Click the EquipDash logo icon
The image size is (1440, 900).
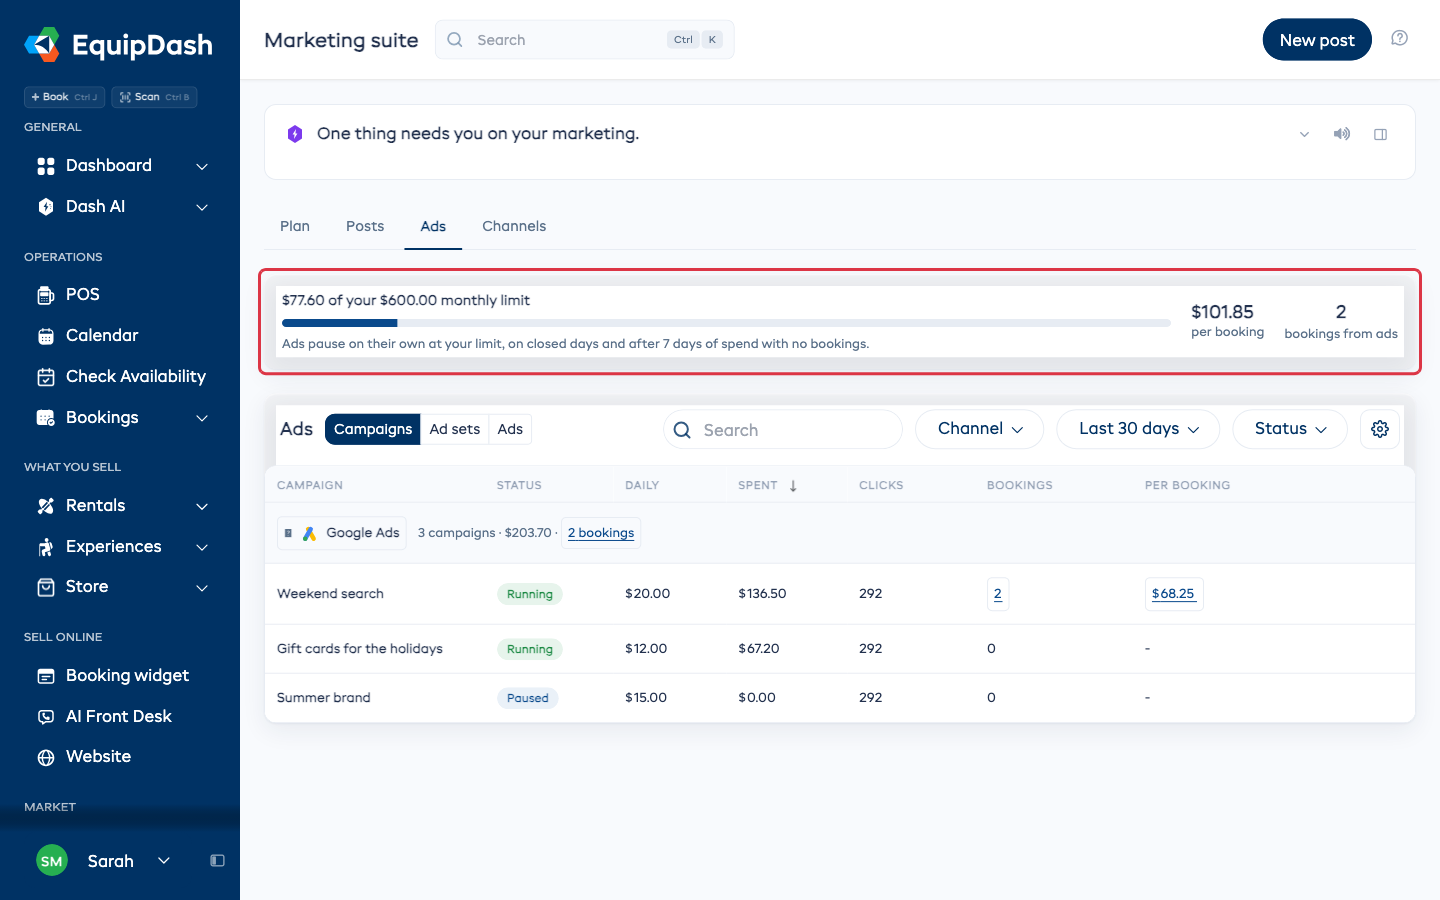[x=42, y=45]
